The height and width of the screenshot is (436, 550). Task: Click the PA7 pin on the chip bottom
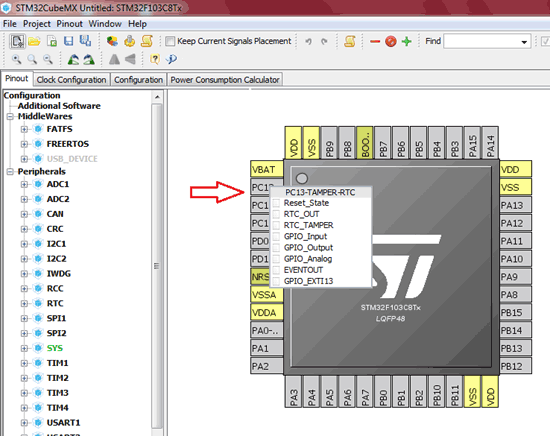(x=365, y=391)
